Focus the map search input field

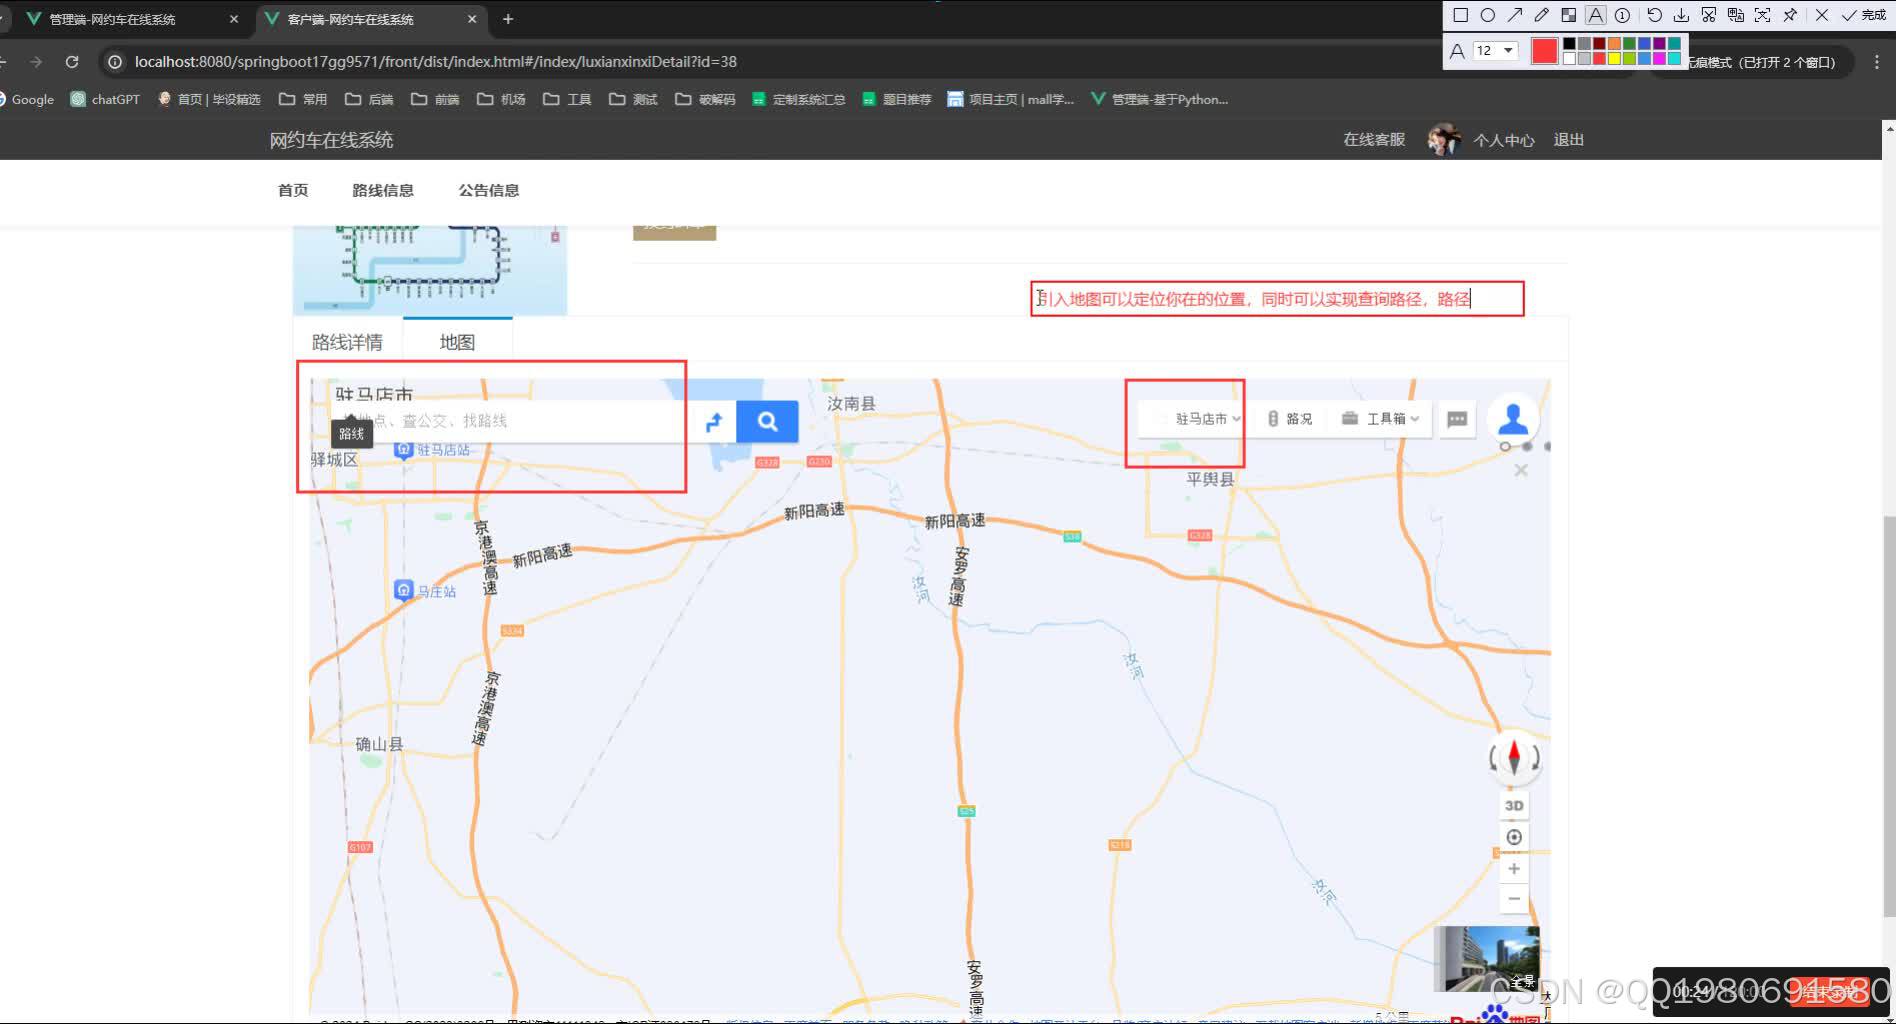(x=510, y=421)
